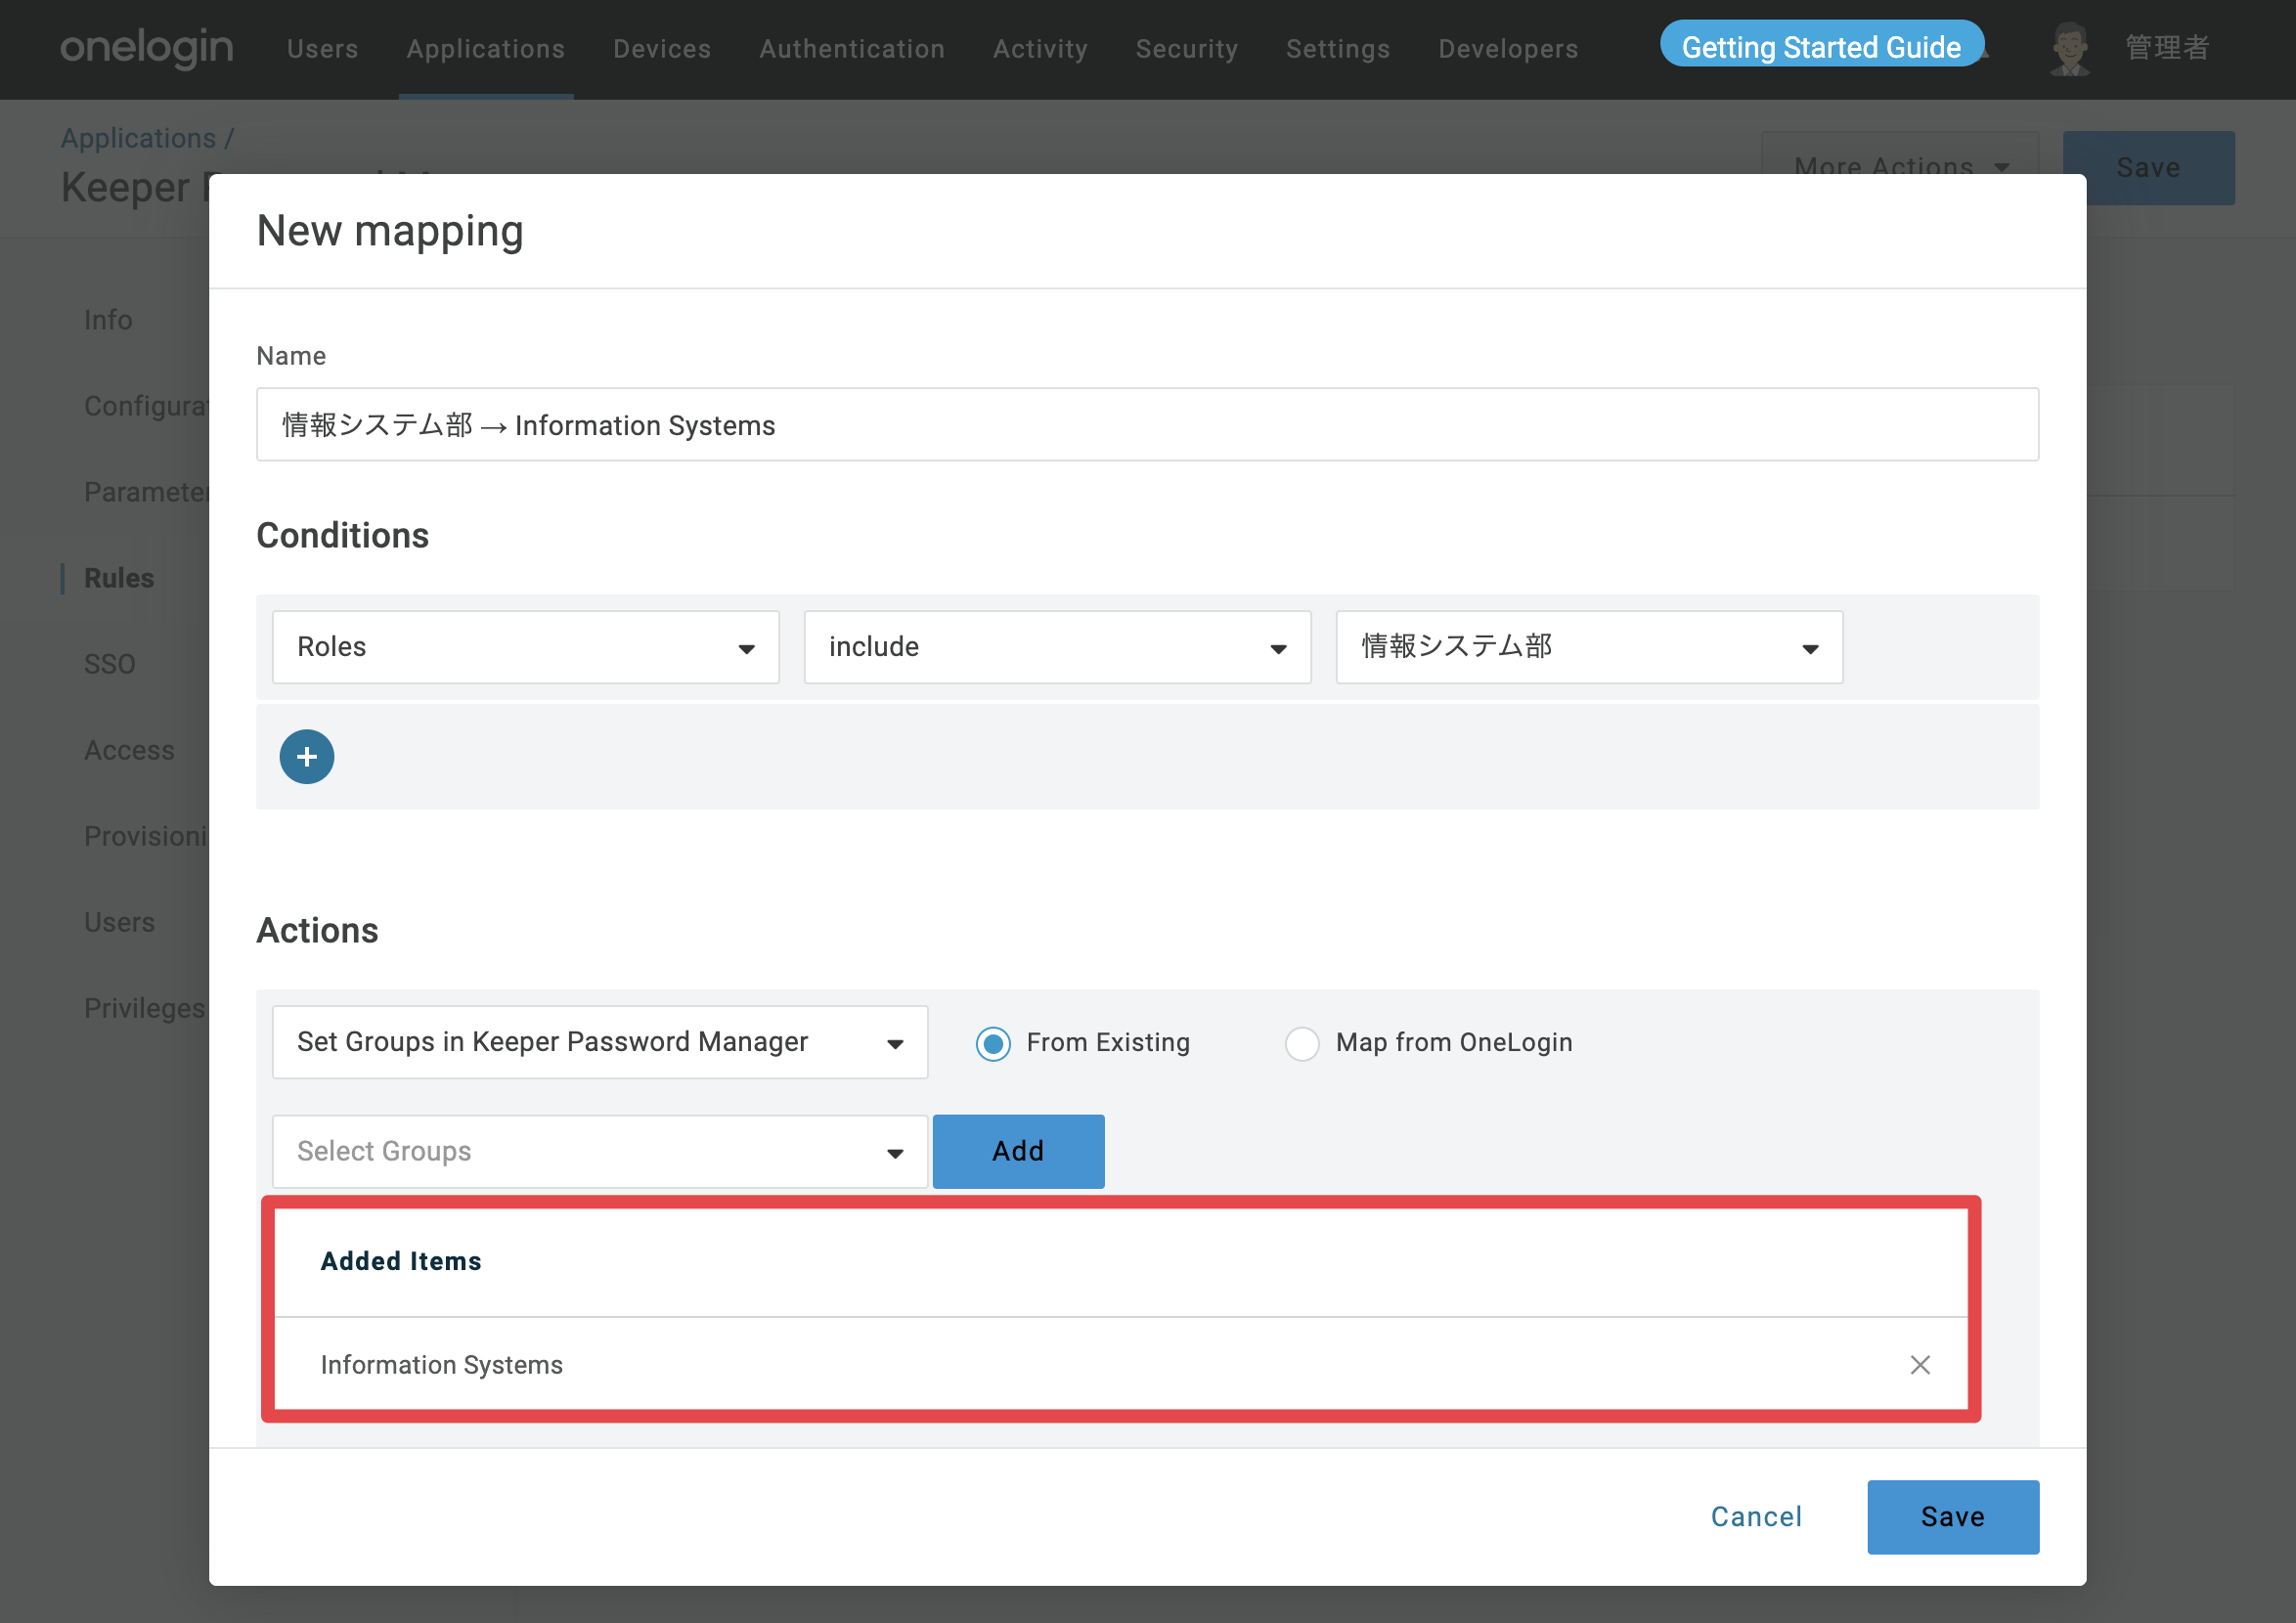Open the Security menu in navbar
The height and width of the screenshot is (1623, 2296).
1187,48
